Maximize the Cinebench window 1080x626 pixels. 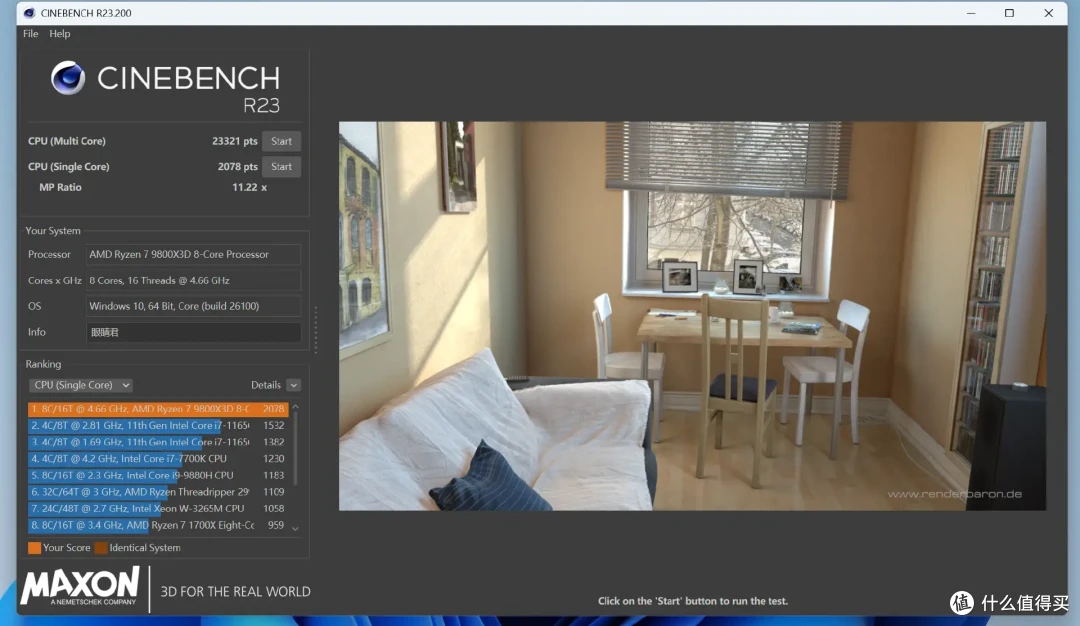[x=1009, y=13]
